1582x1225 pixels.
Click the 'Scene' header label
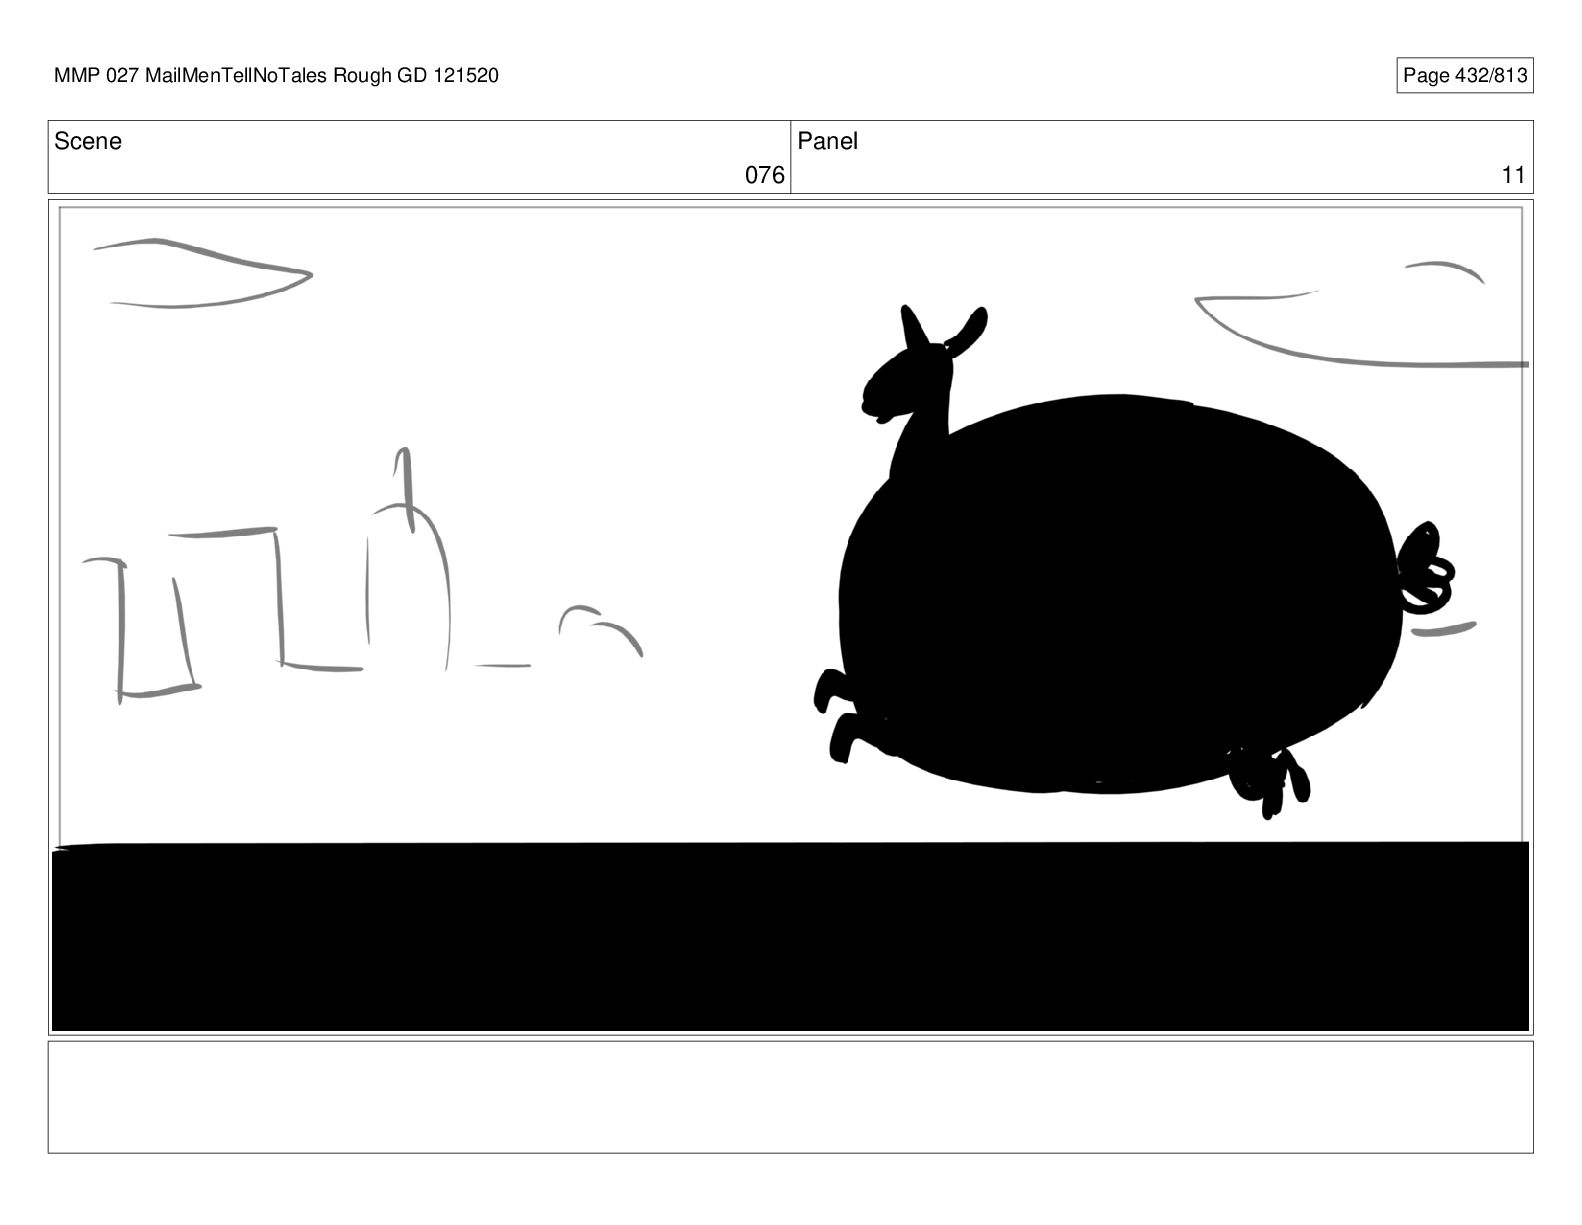pyautogui.click(x=88, y=141)
